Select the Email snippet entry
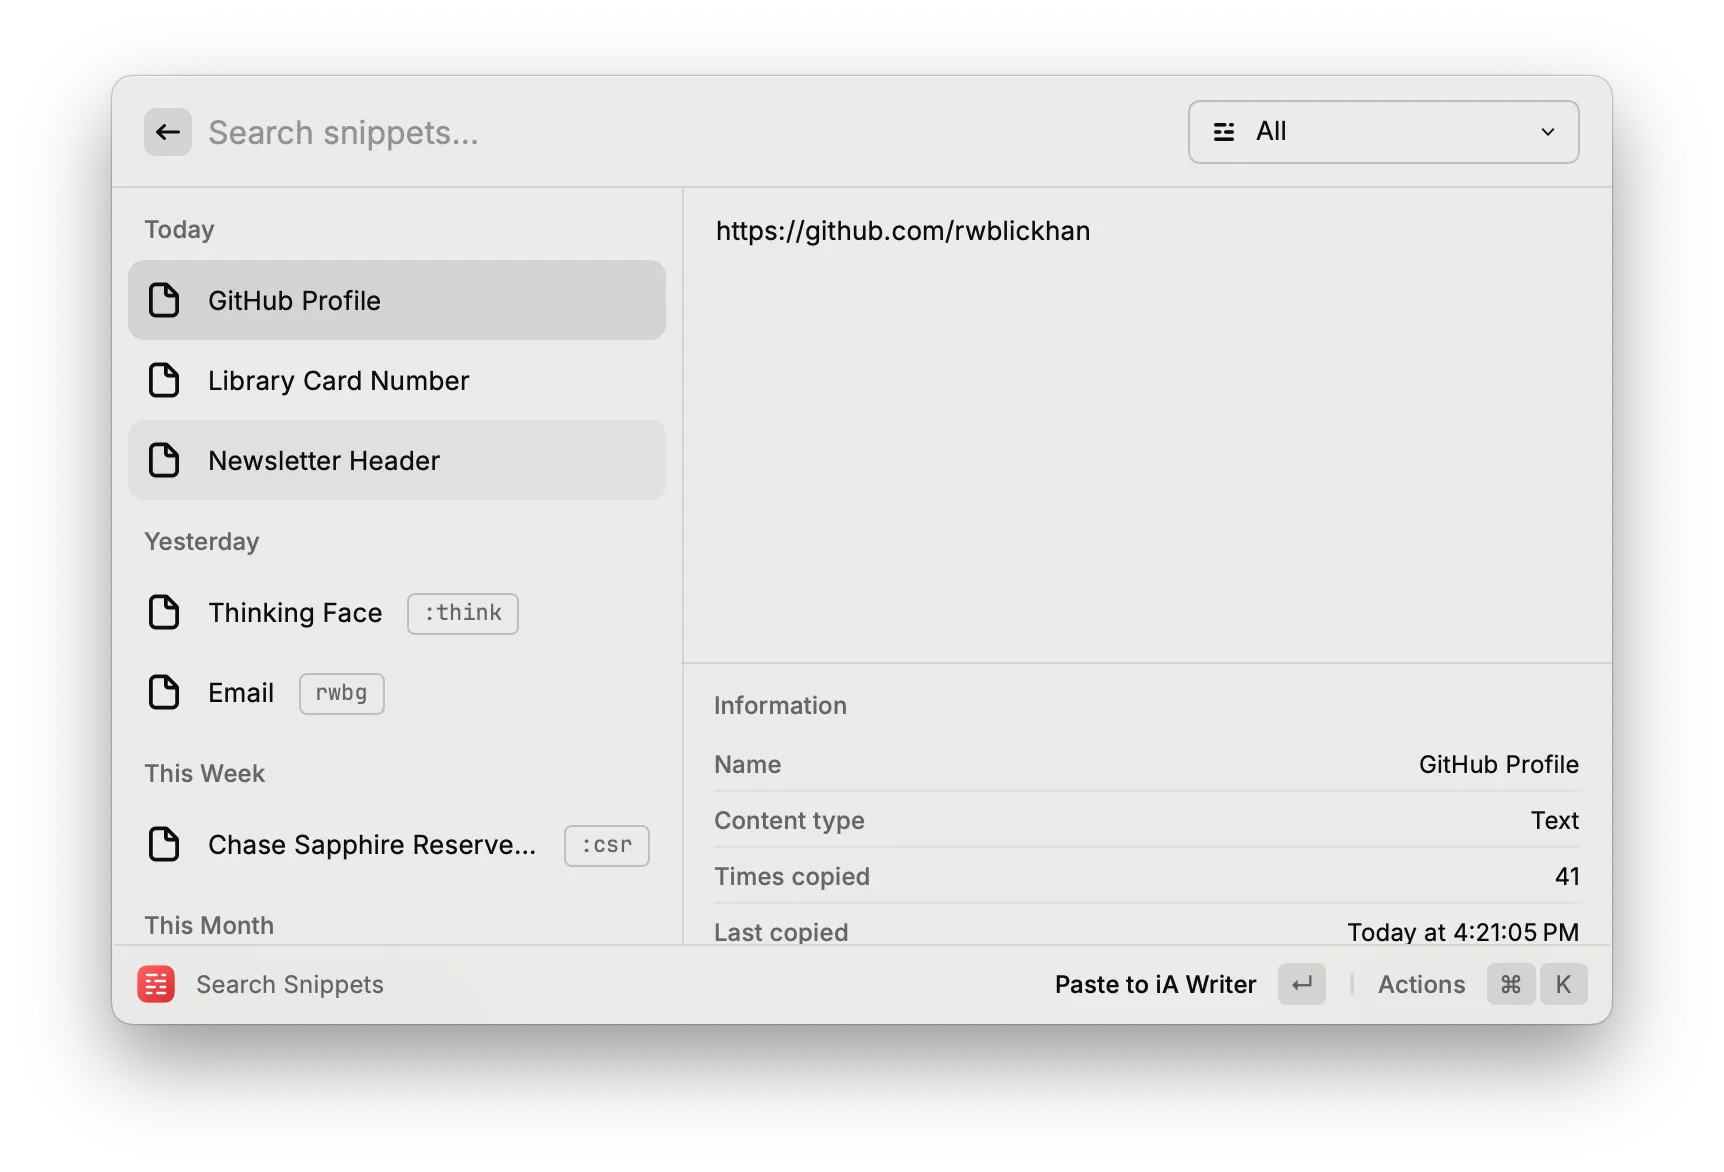 pyautogui.click(x=241, y=692)
